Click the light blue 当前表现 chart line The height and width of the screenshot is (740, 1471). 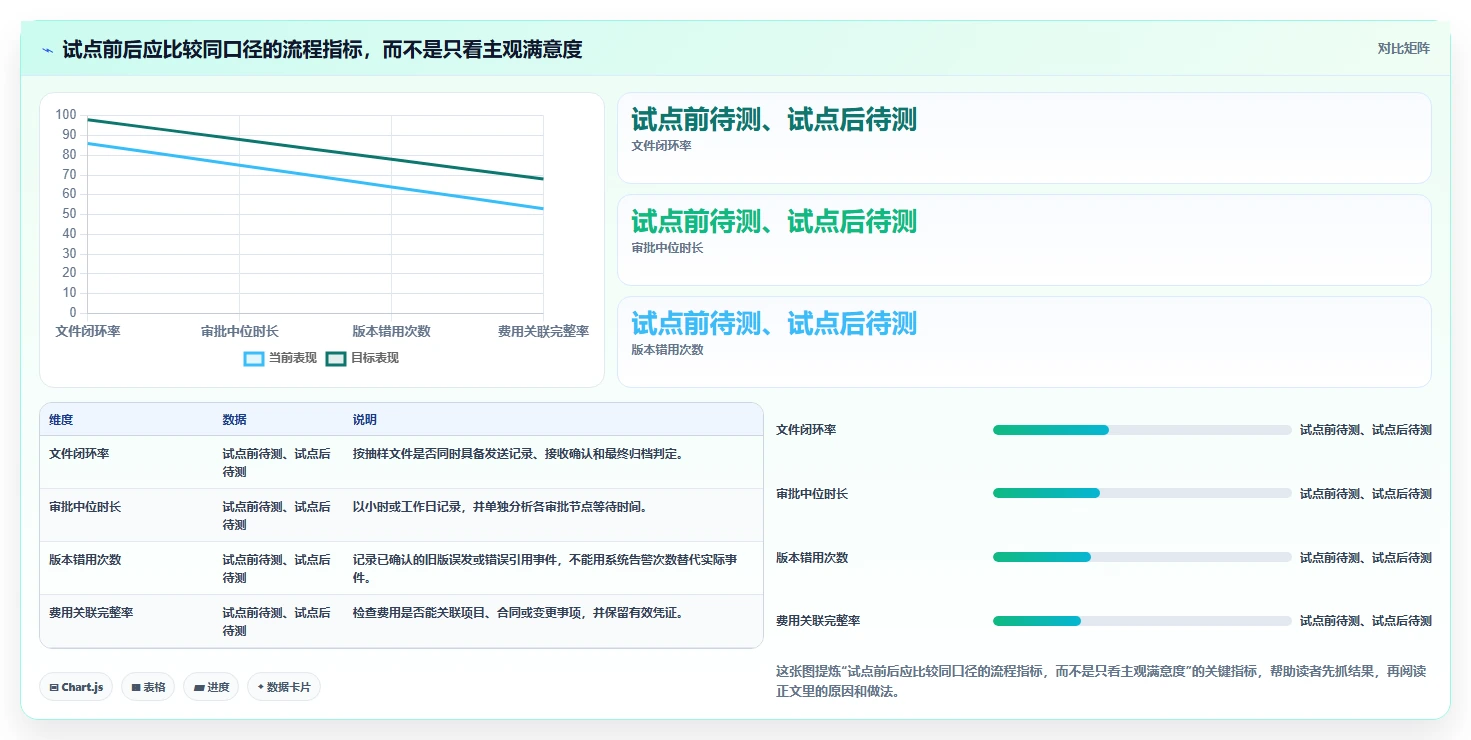315,176
